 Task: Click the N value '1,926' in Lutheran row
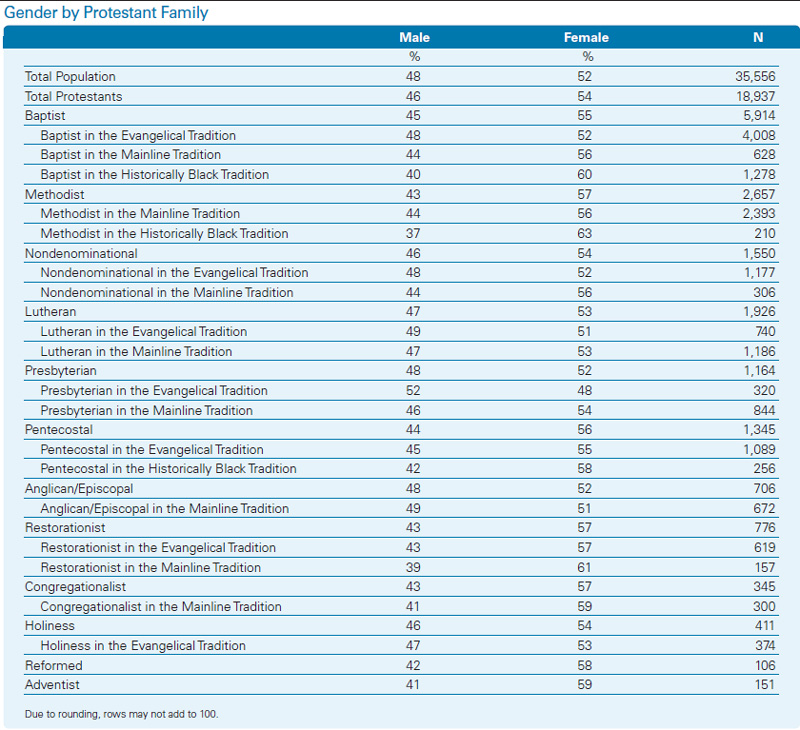point(759,312)
